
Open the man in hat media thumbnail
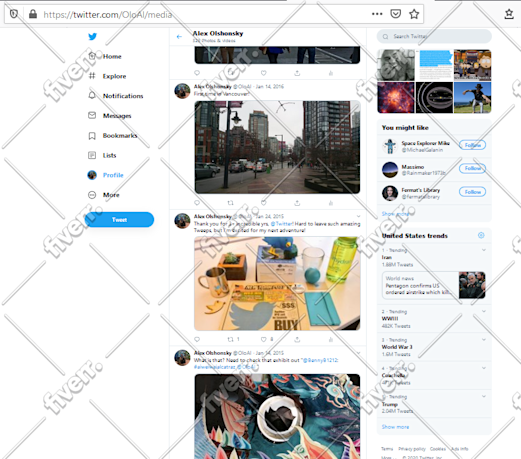click(x=472, y=98)
